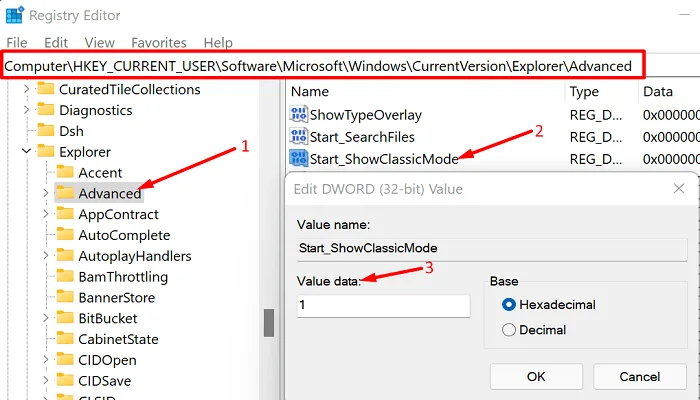Click the key tree scrollbar thumb
700x400 pixels.
269,323
